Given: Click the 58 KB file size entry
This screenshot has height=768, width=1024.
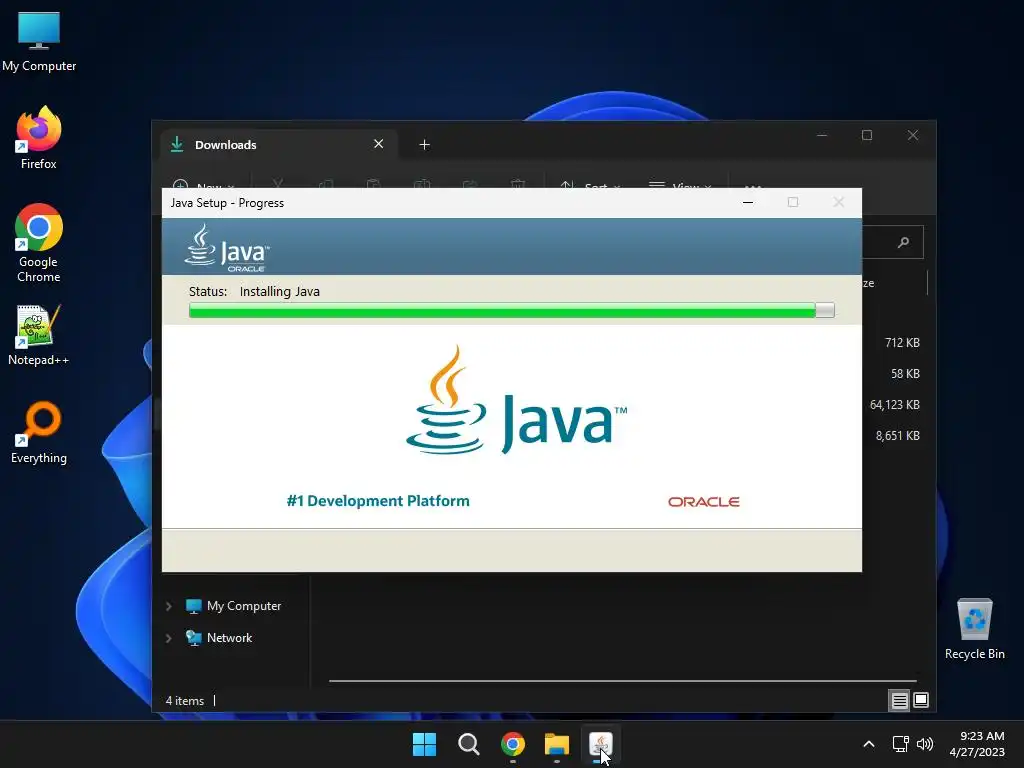Looking at the screenshot, I should (905, 374).
